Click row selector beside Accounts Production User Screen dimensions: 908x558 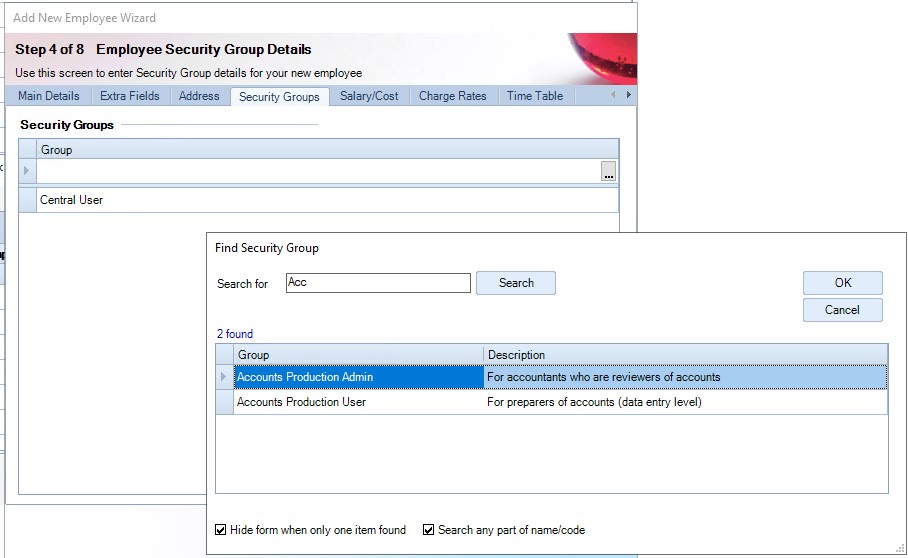[225, 402]
